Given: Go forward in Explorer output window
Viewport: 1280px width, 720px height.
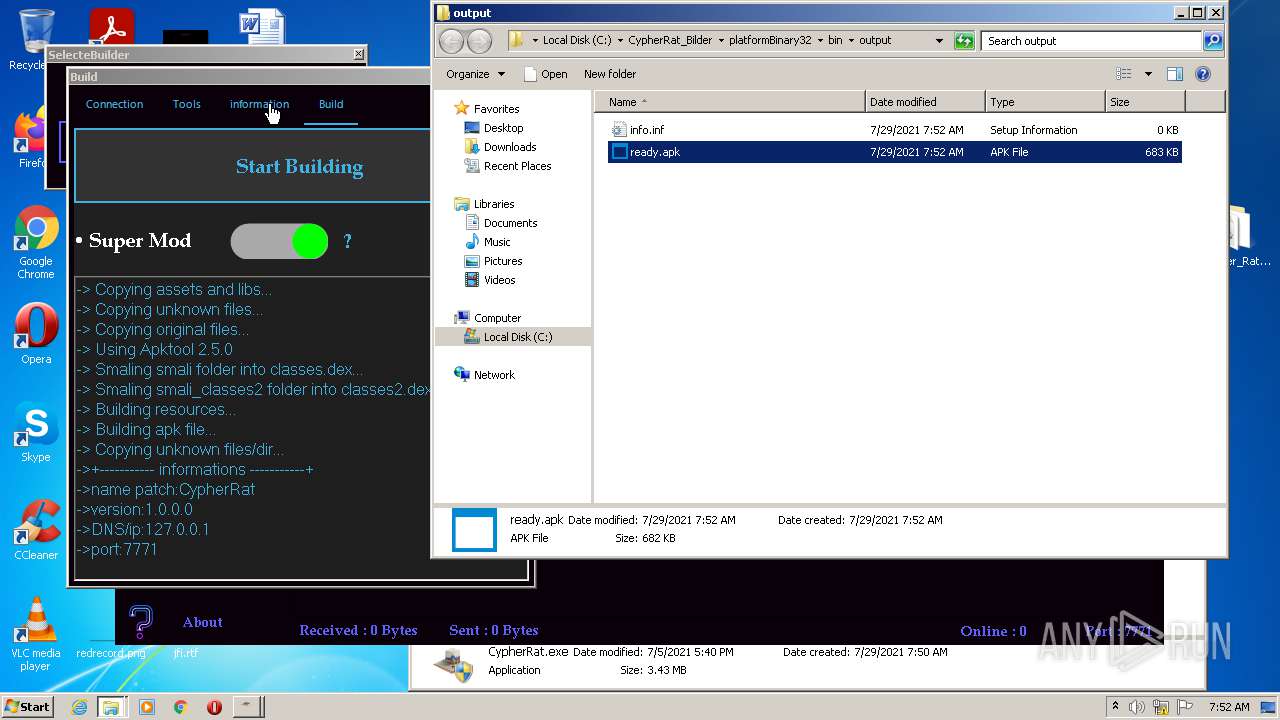Looking at the screenshot, I should click(479, 41).
